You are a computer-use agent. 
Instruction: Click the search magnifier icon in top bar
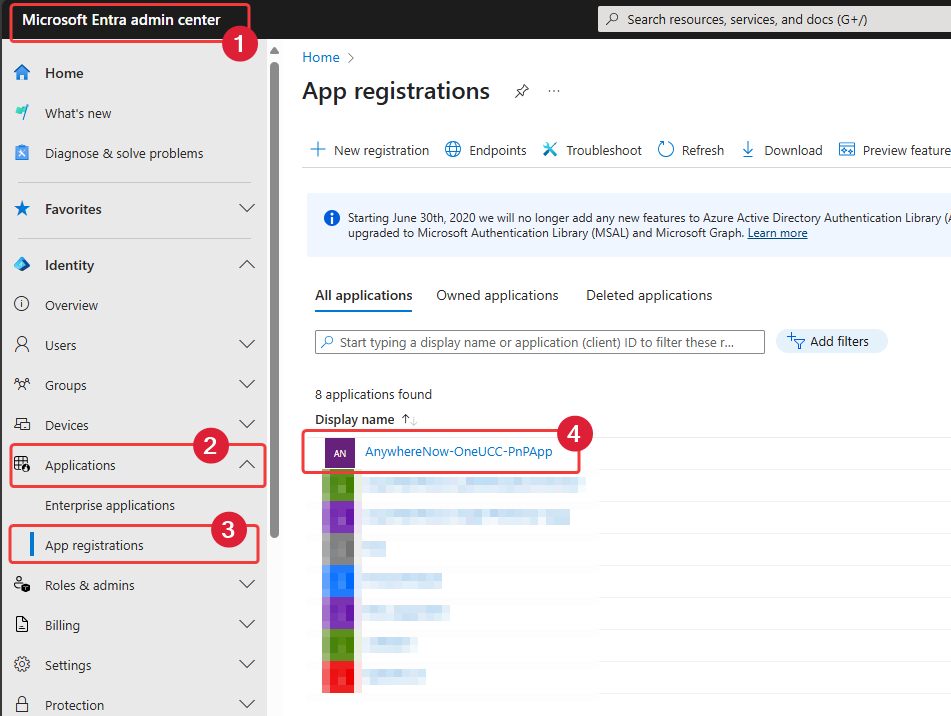tap(613, 19)
